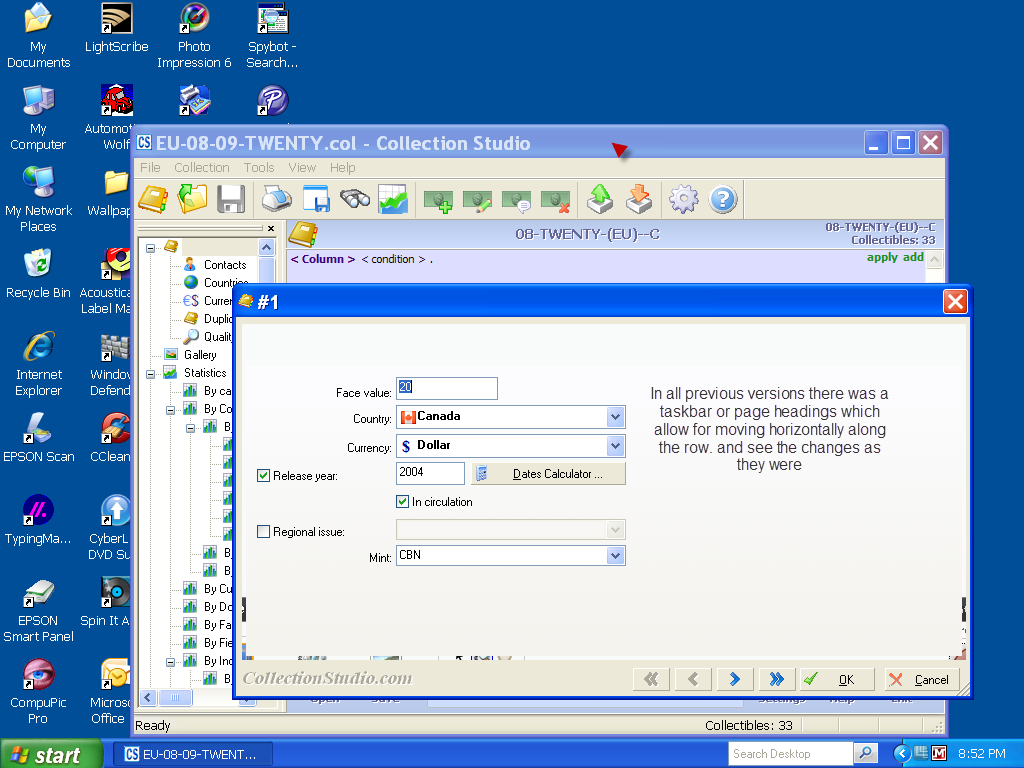Click the Face value input field

point(447,388)
